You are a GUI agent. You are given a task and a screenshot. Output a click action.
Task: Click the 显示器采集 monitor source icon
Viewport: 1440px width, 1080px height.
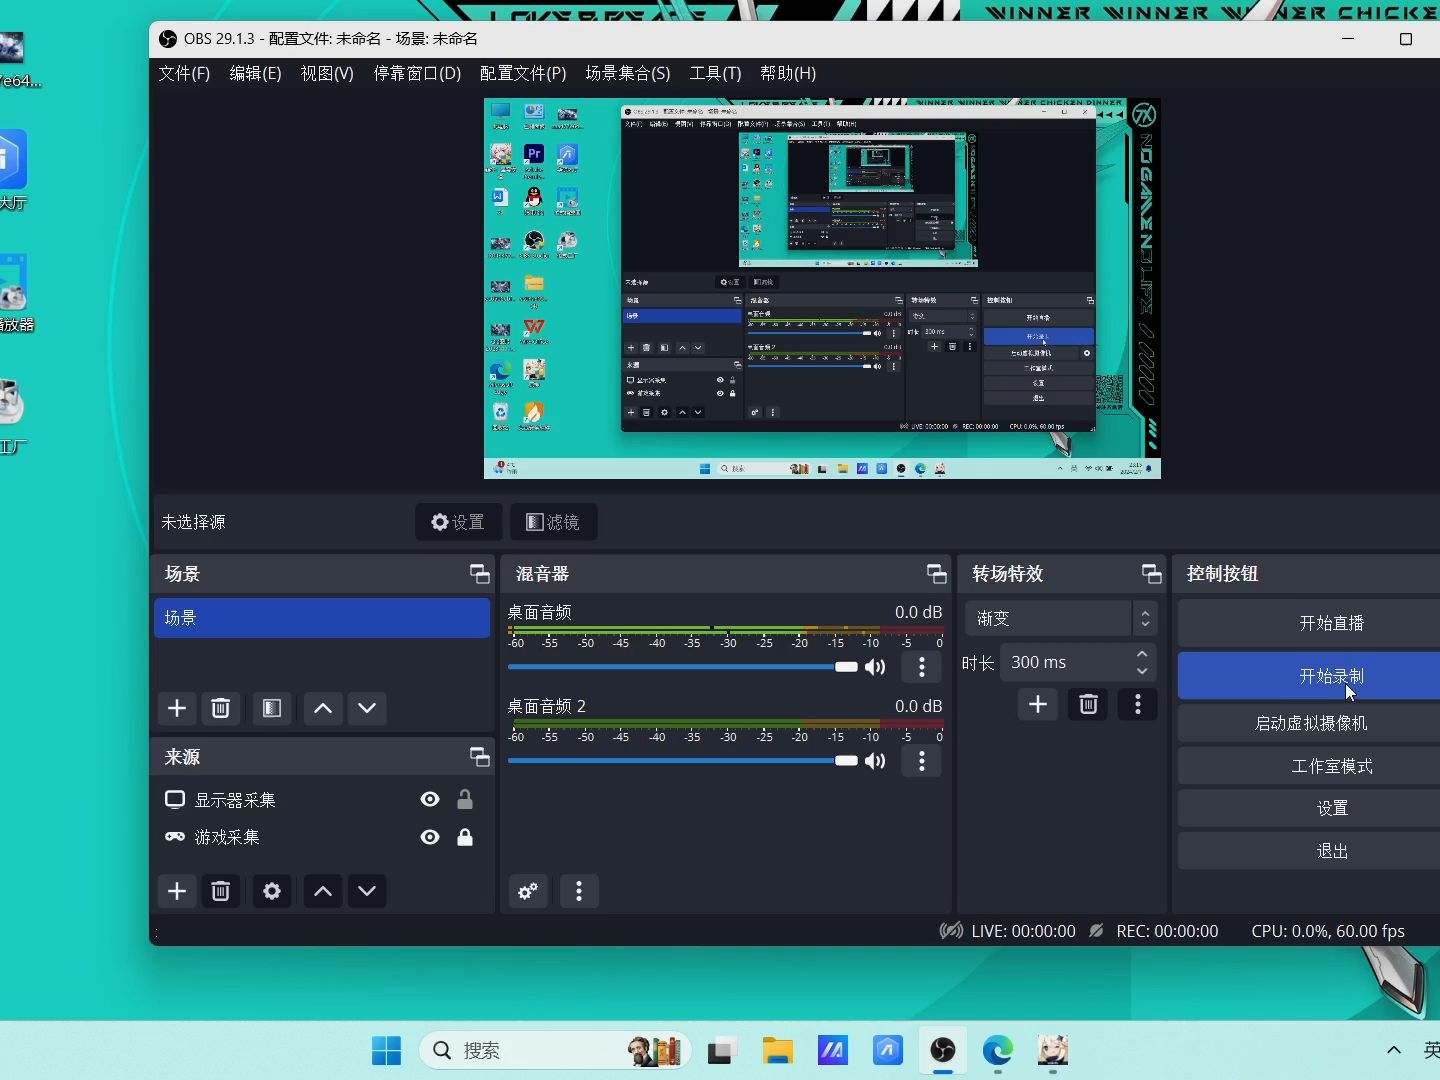tap(175, 800)
